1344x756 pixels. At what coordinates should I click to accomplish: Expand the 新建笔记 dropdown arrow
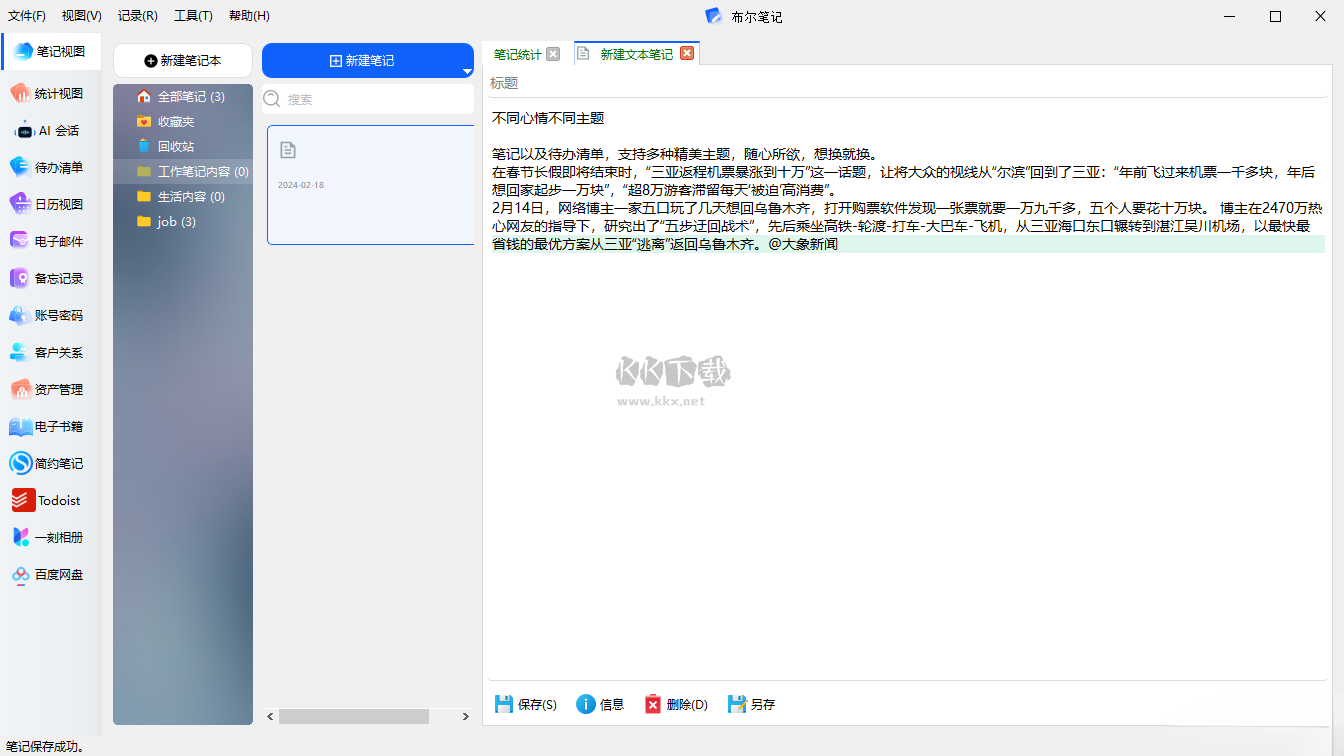466,72
